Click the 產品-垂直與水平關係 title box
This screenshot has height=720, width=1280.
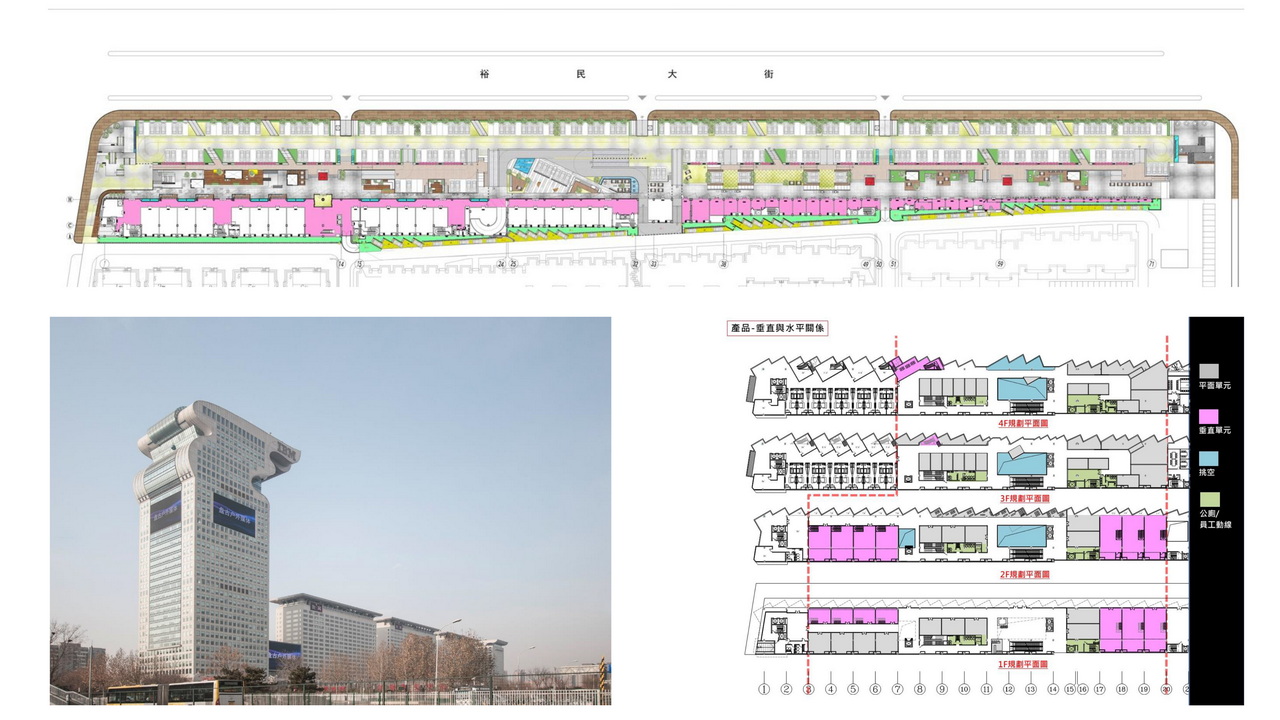coord(777,328)
